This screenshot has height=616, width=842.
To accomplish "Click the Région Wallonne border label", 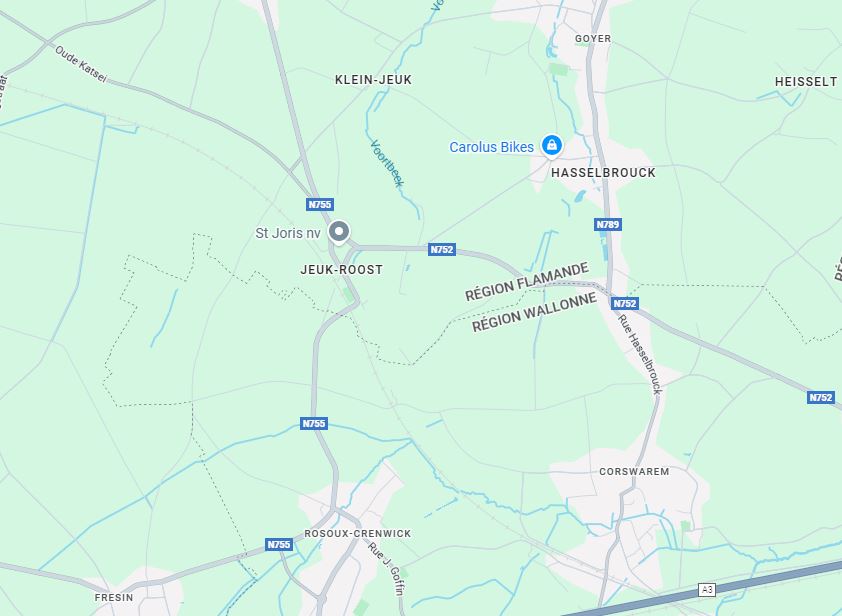I will (534, 313).
